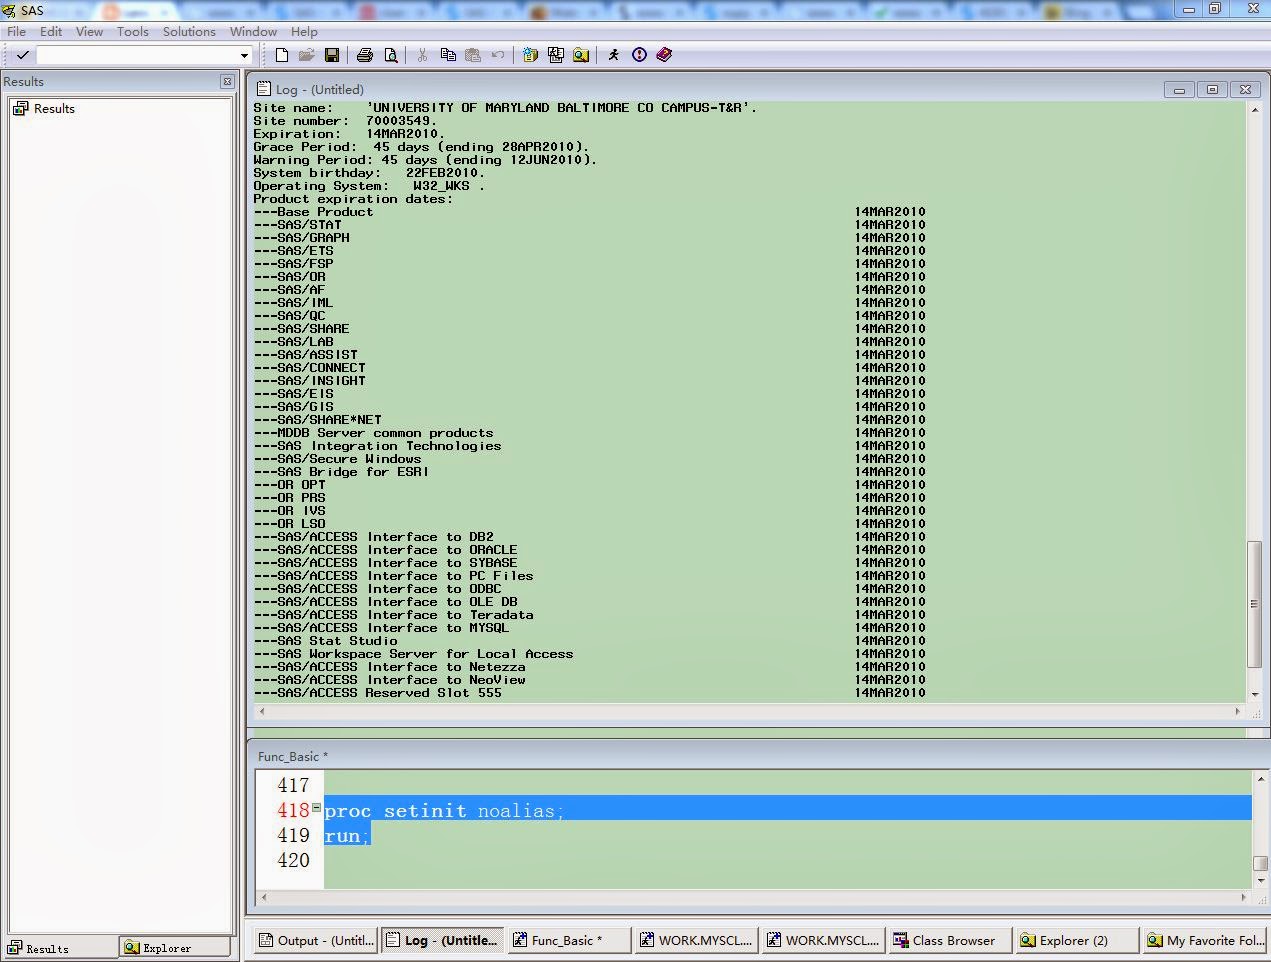This screenshot has height=962, width=1271.
Task: Open the Solutions menu
Action: click(x=189, y=31)
